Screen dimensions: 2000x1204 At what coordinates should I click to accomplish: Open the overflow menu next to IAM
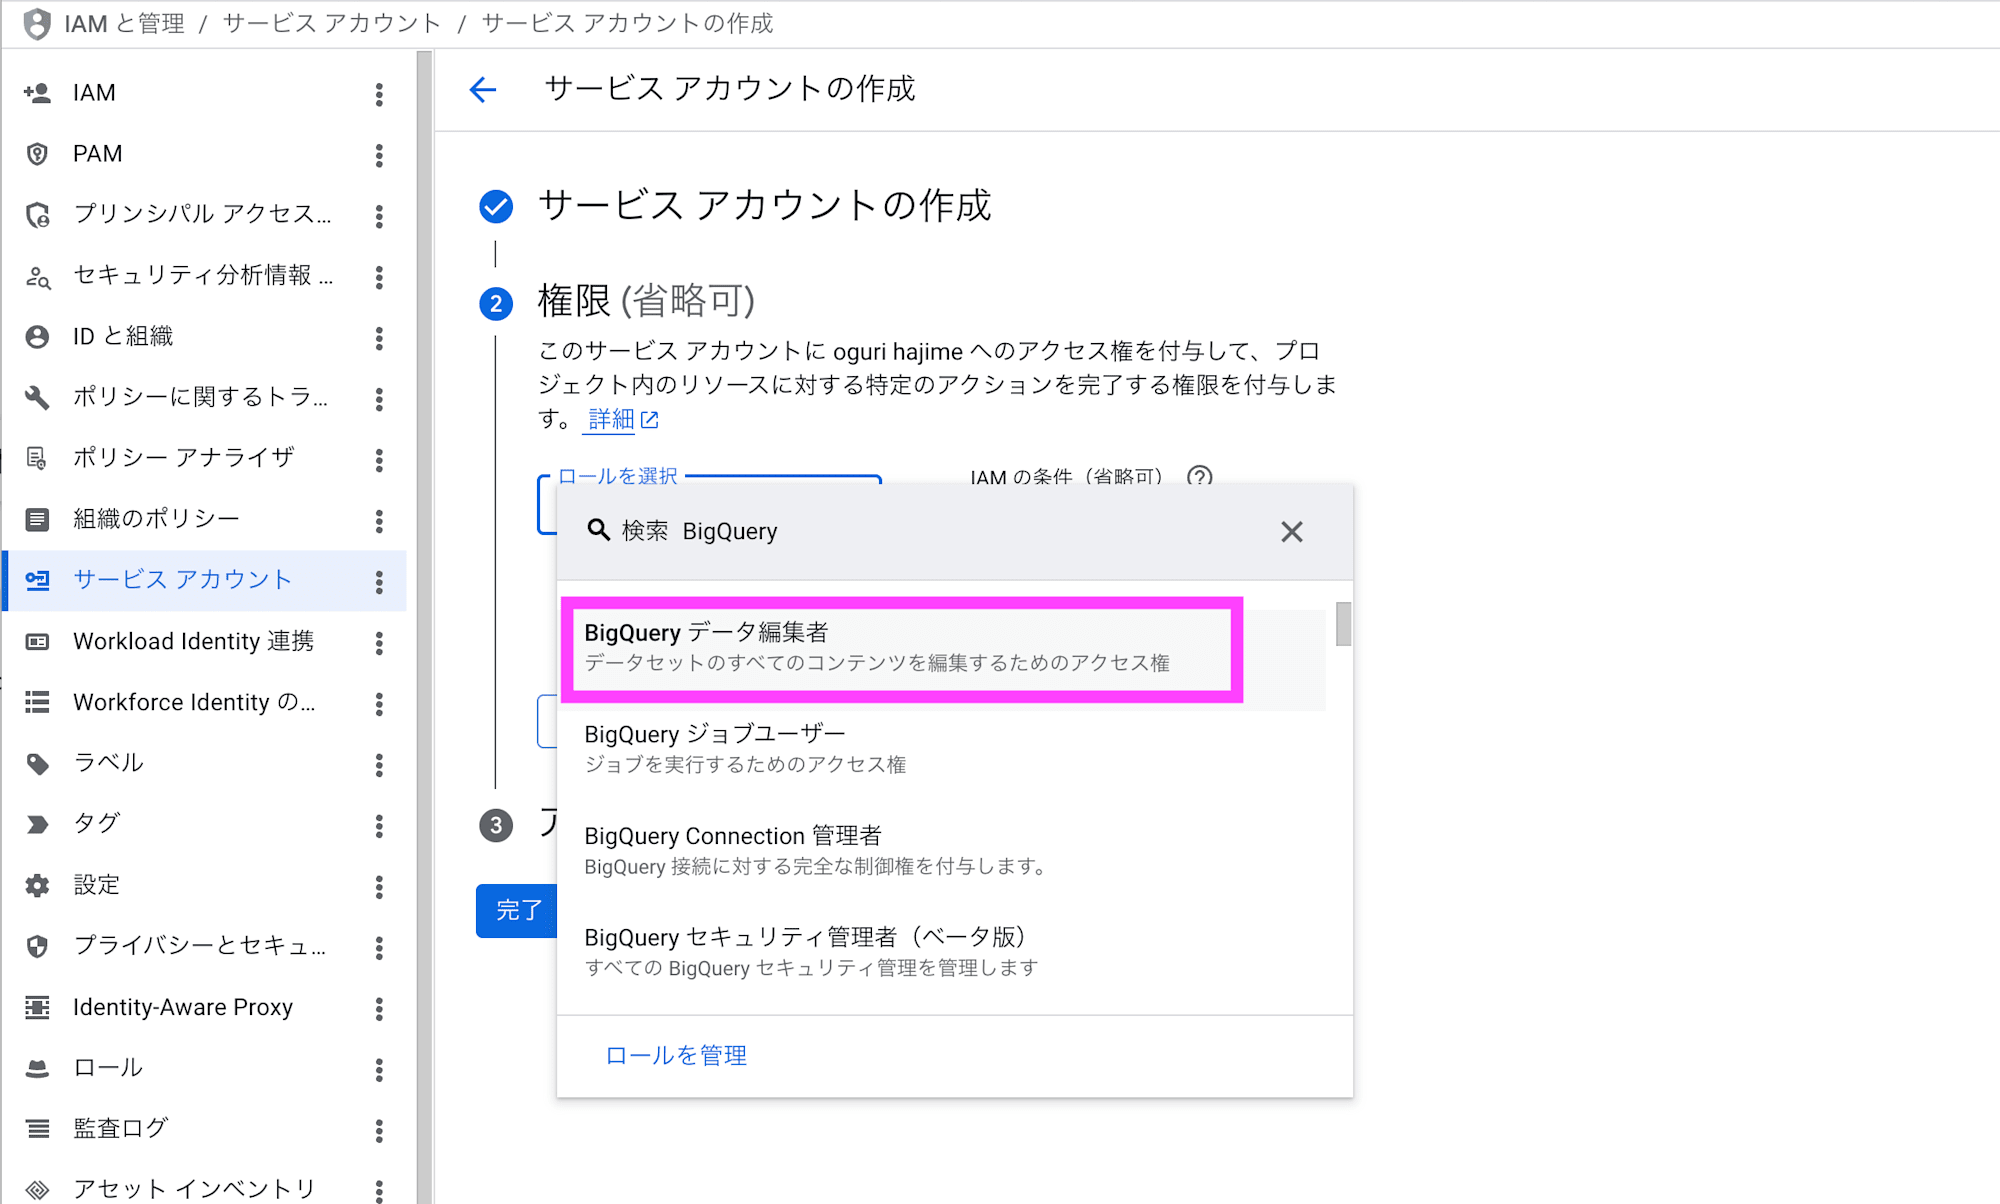click(x=379, y=92)
